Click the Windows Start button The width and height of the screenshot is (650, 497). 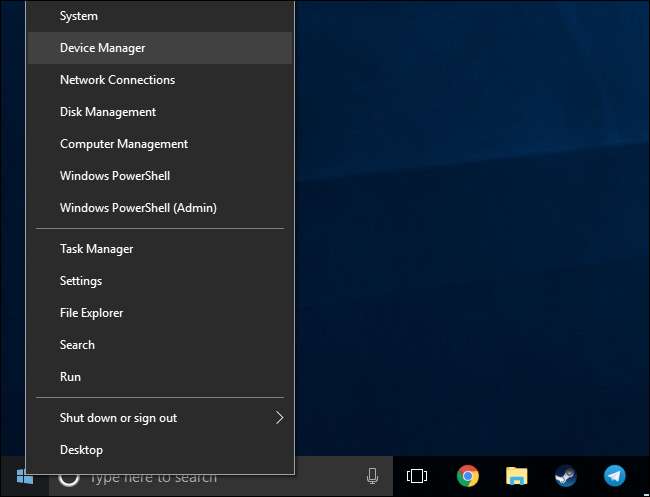[x=22, y=477]
